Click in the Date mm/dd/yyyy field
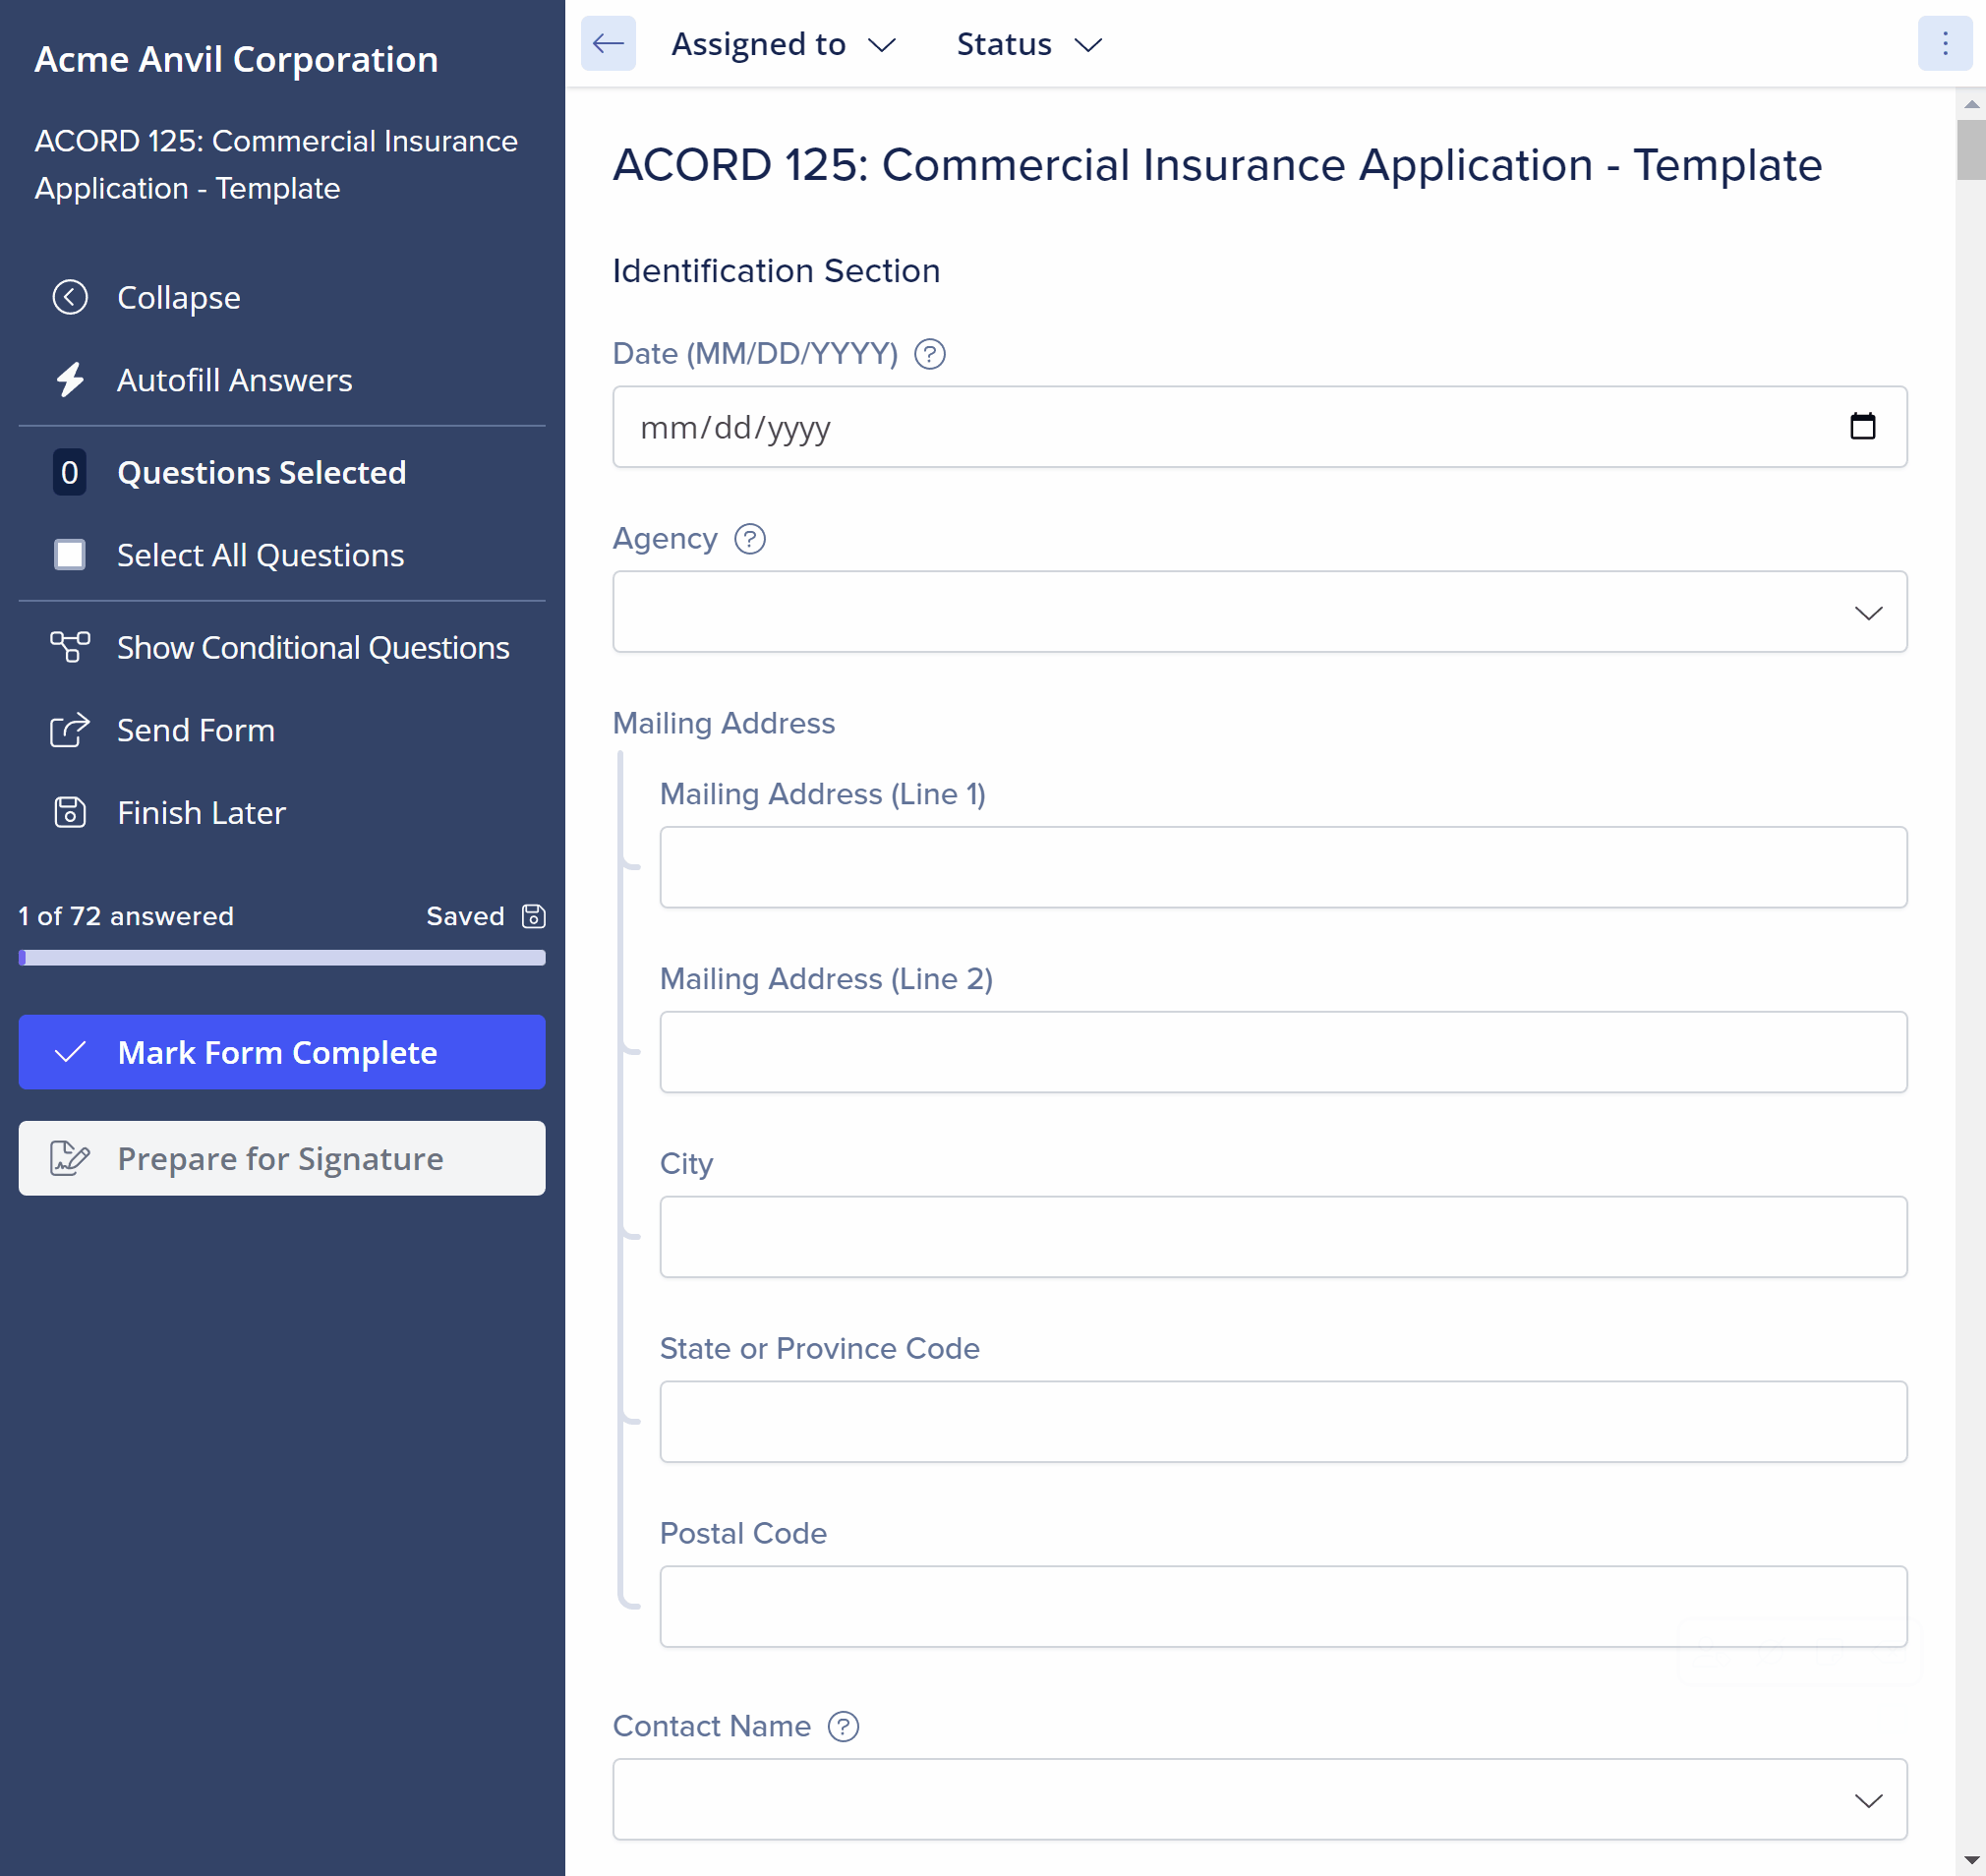Screen dimensions: 1986x1876 (x=1260, y=427)
